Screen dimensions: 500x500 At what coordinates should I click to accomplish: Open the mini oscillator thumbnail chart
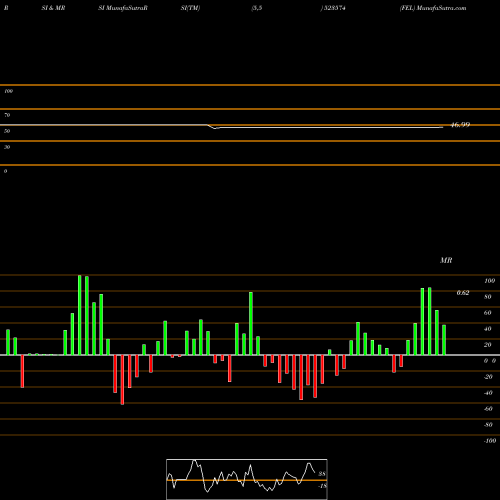[247, 479]
